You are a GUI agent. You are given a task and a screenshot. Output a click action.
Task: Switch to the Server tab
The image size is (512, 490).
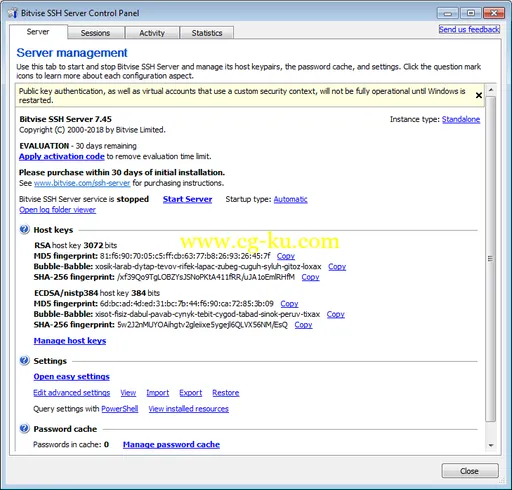(x=38, y=32)
